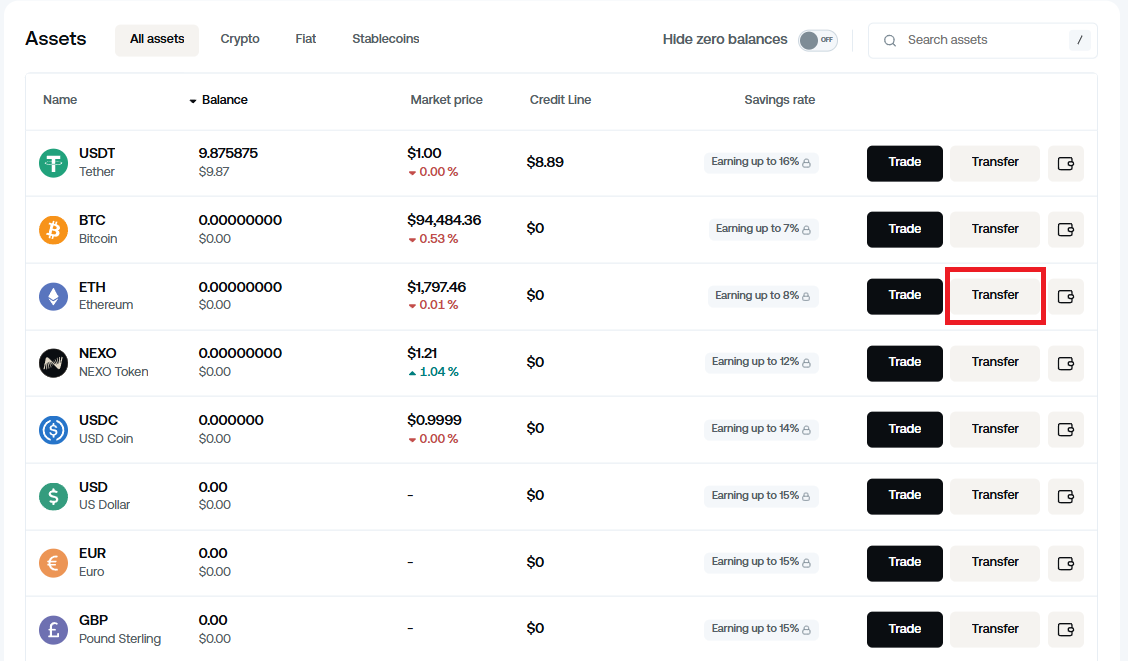1128x661 pixels.
Task: Click the NEXO price change 1.04 %
Action: 433,372
